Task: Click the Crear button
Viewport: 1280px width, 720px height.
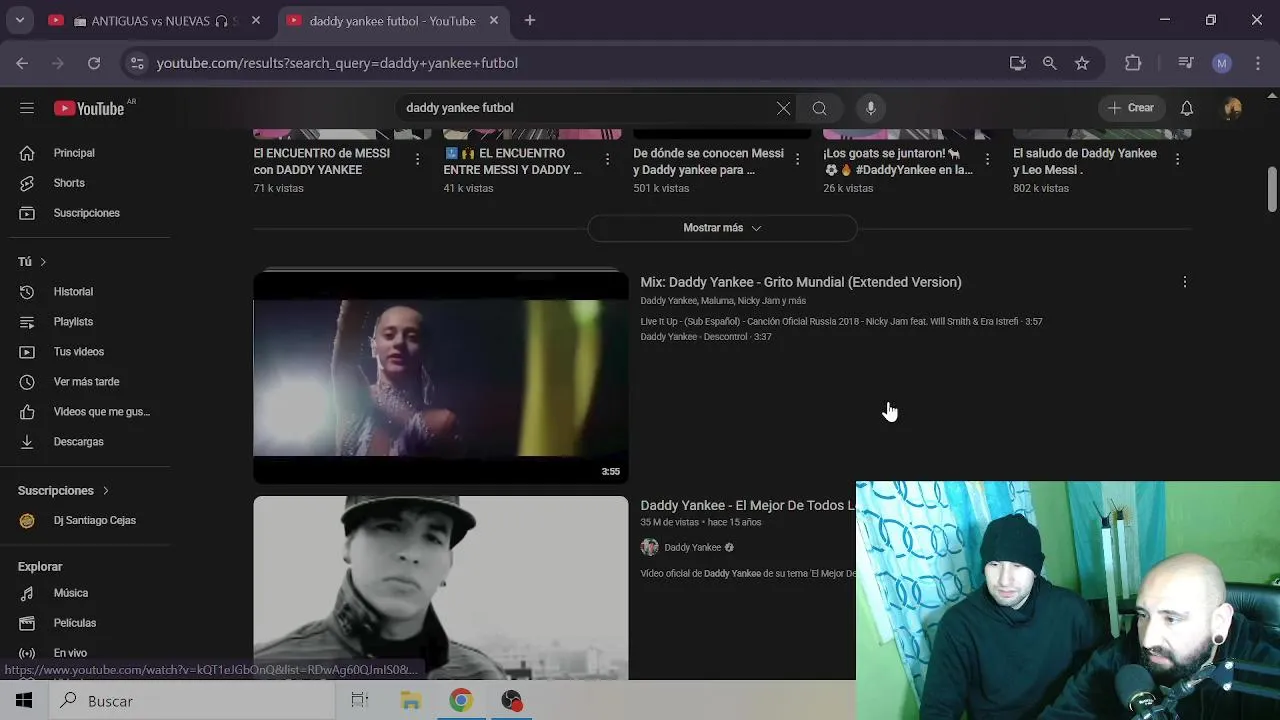Action: (1131, 108)
